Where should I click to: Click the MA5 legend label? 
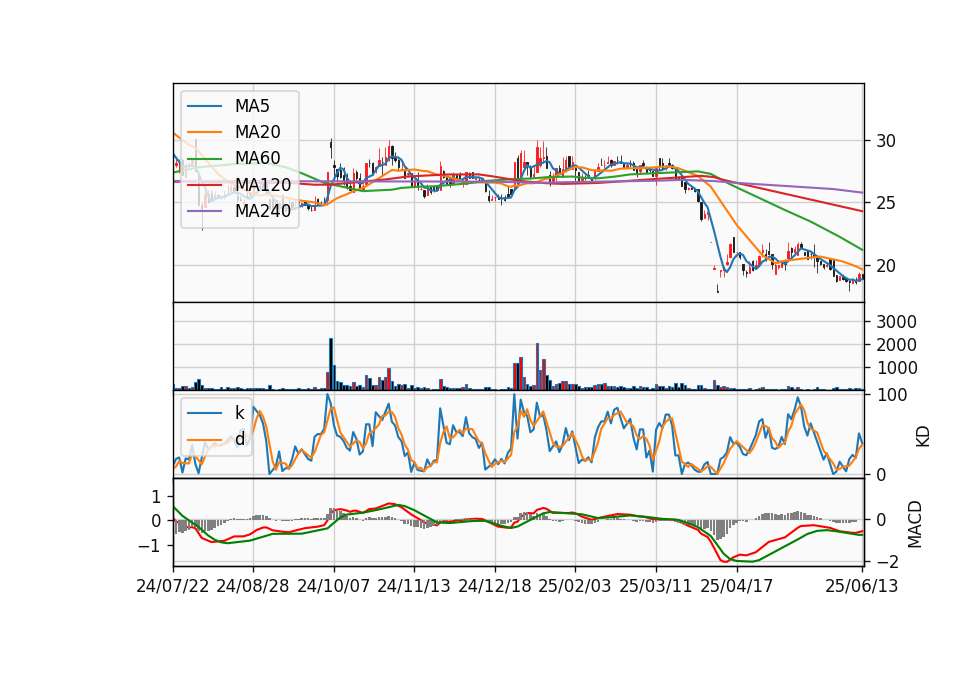252,106
